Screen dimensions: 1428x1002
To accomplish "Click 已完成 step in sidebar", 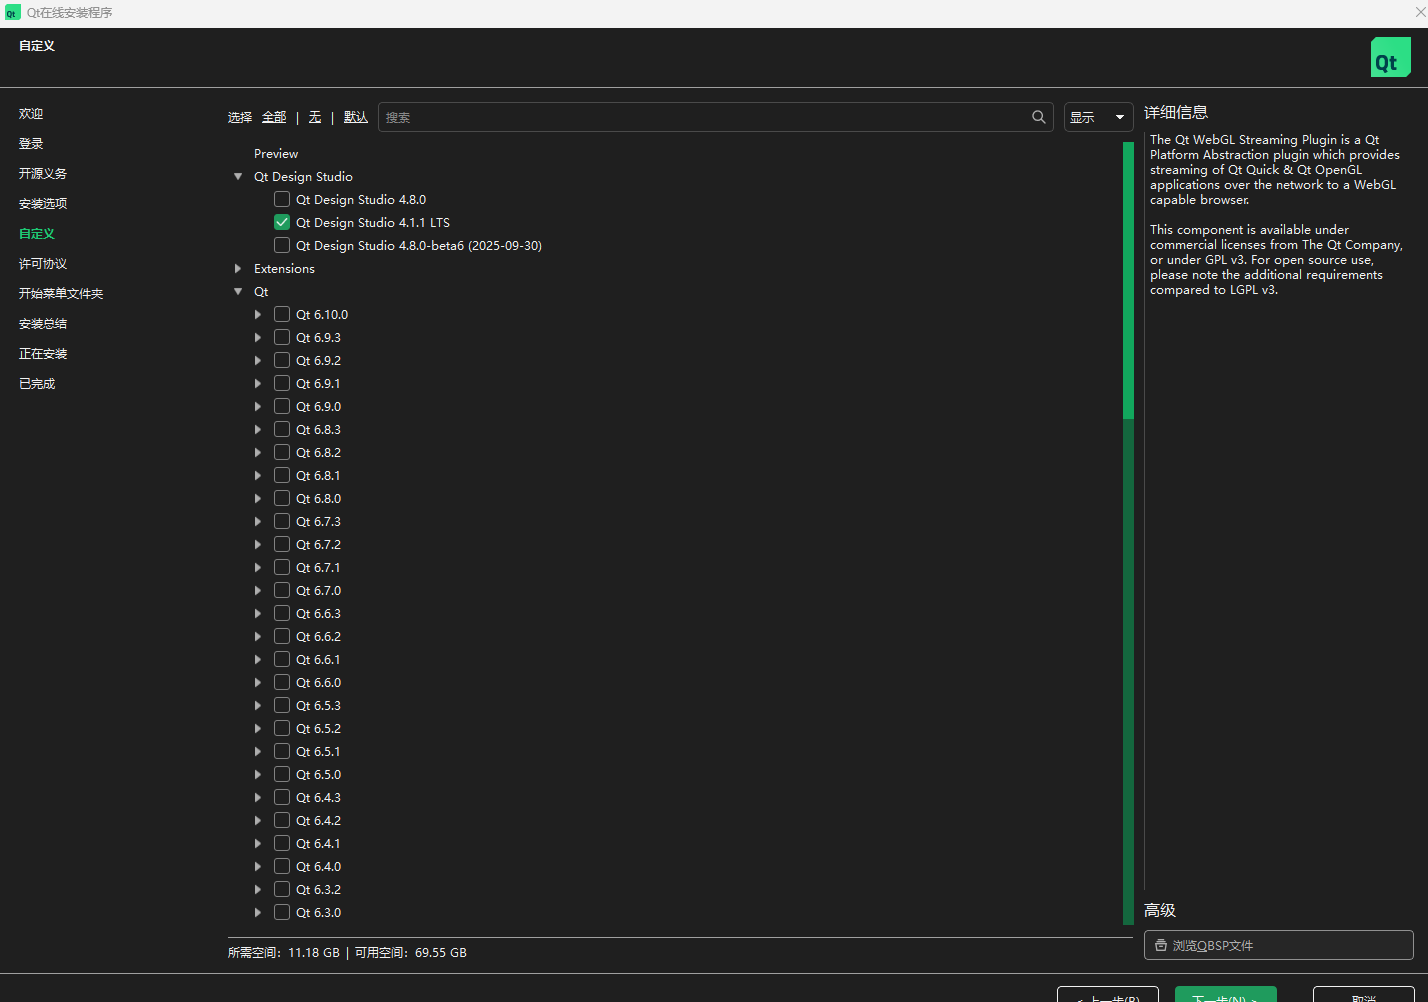I will (37, 384).
